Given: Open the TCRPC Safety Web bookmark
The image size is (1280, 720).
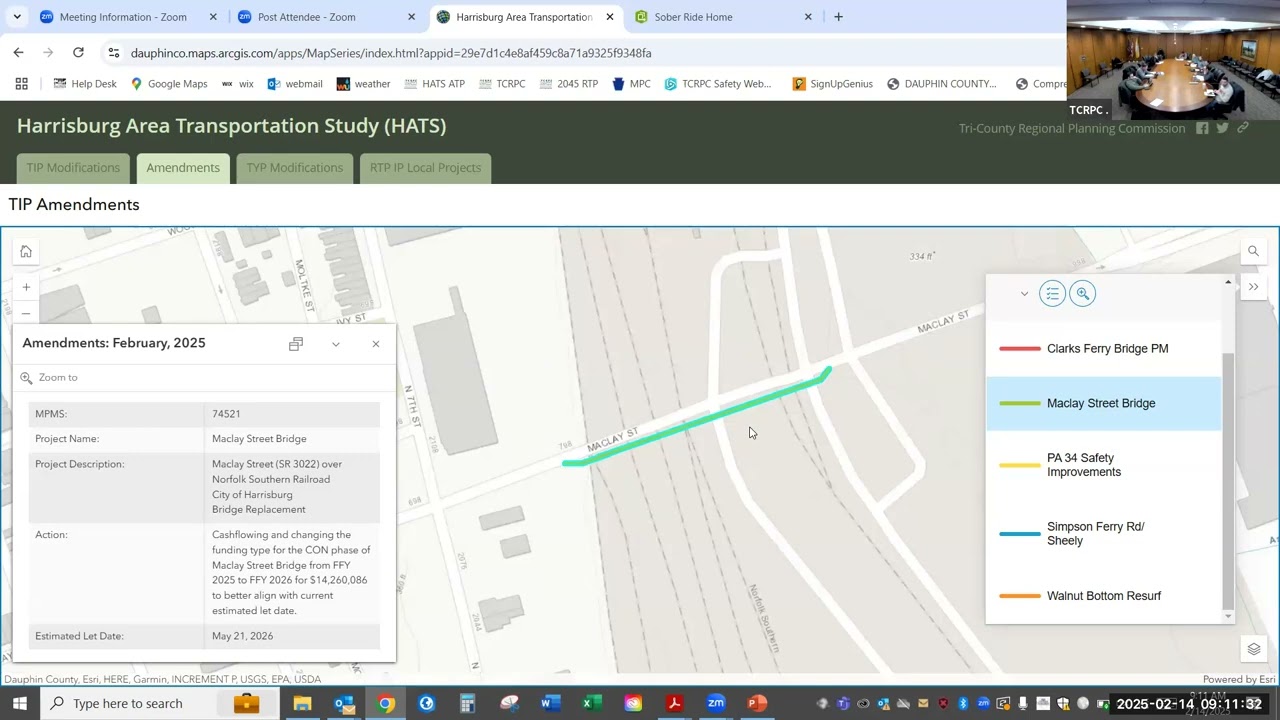Looking at the screenshot, I should point(718,84).
